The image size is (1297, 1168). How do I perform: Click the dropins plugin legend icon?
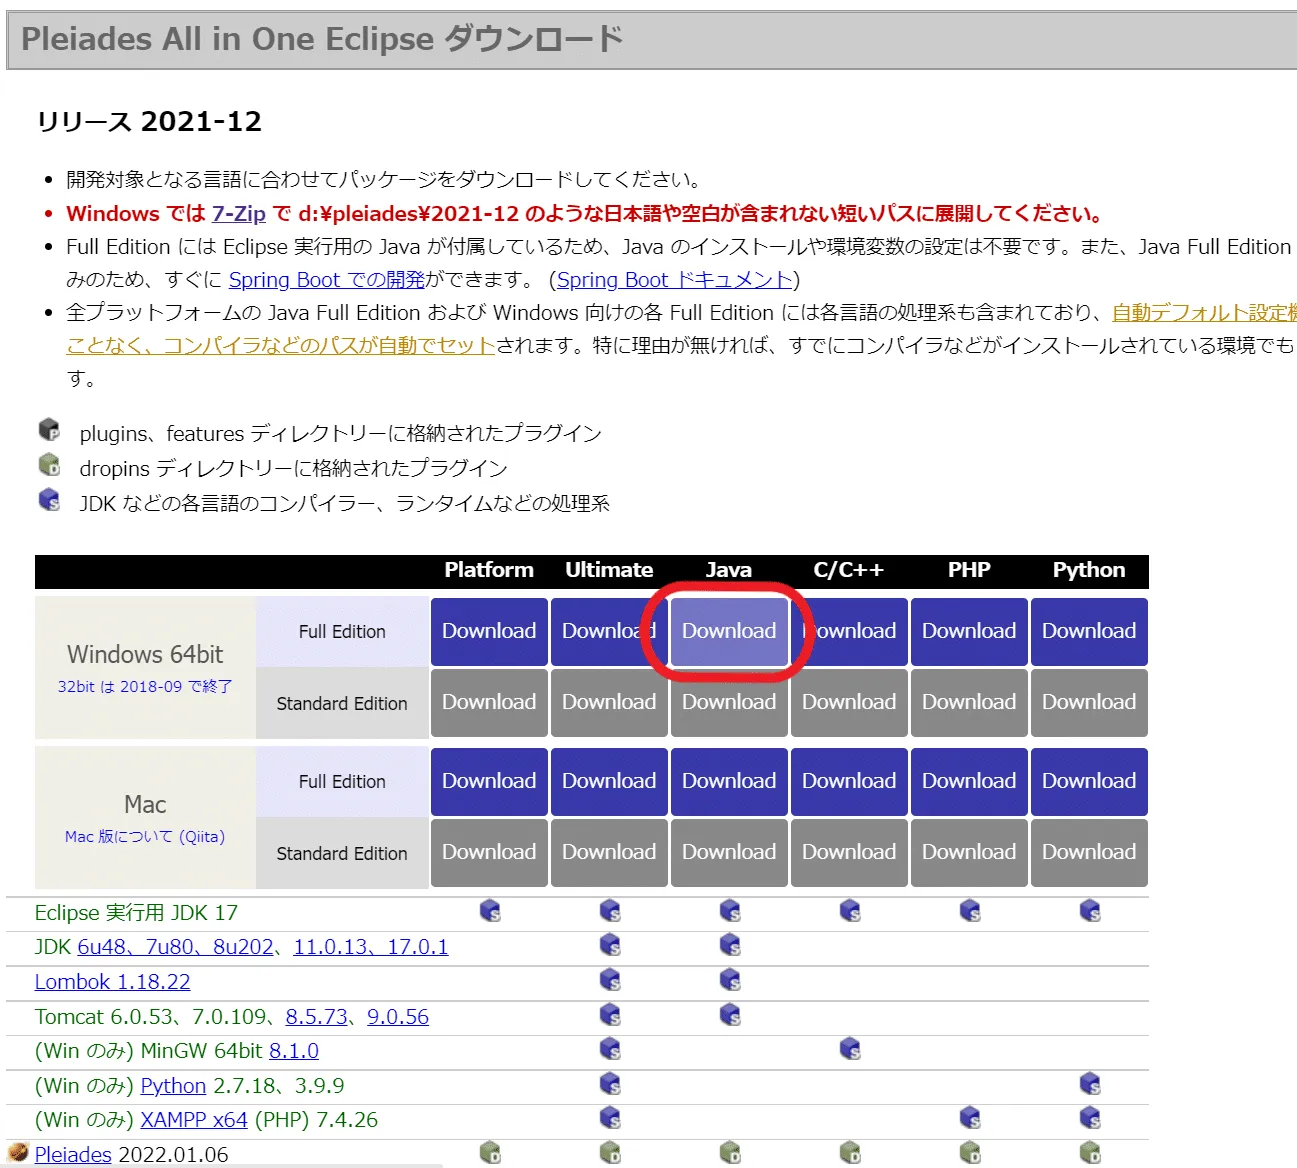pos(49,465)
